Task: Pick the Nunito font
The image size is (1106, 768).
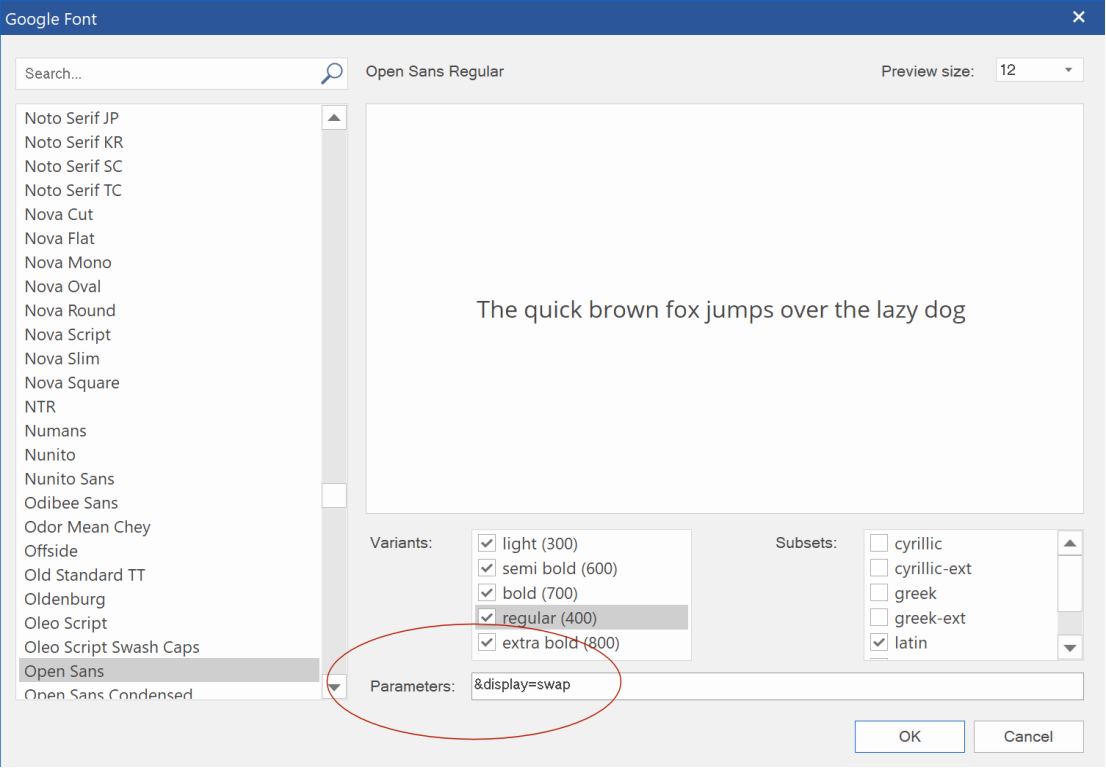Action: pos(169,454)
